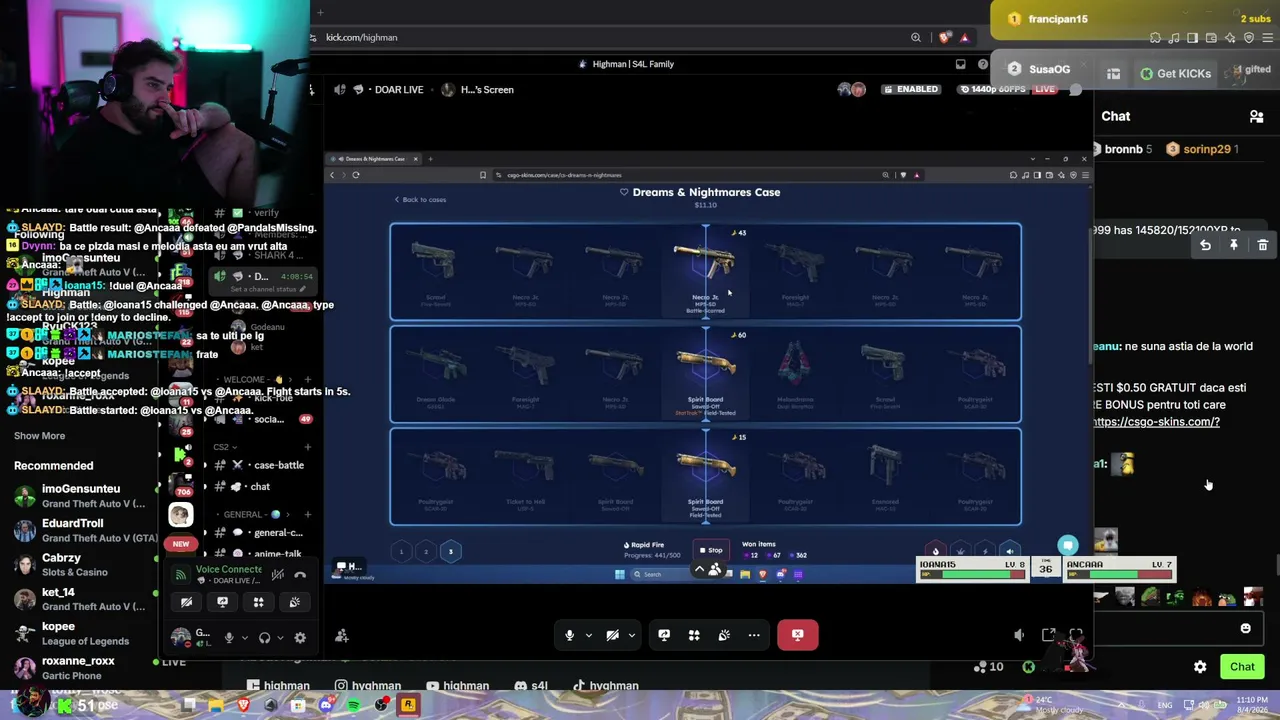The height and width of the screenshot is (720, 1280).
Task: Open the blue support chat bubble
Action: [x=1068, y=546]
